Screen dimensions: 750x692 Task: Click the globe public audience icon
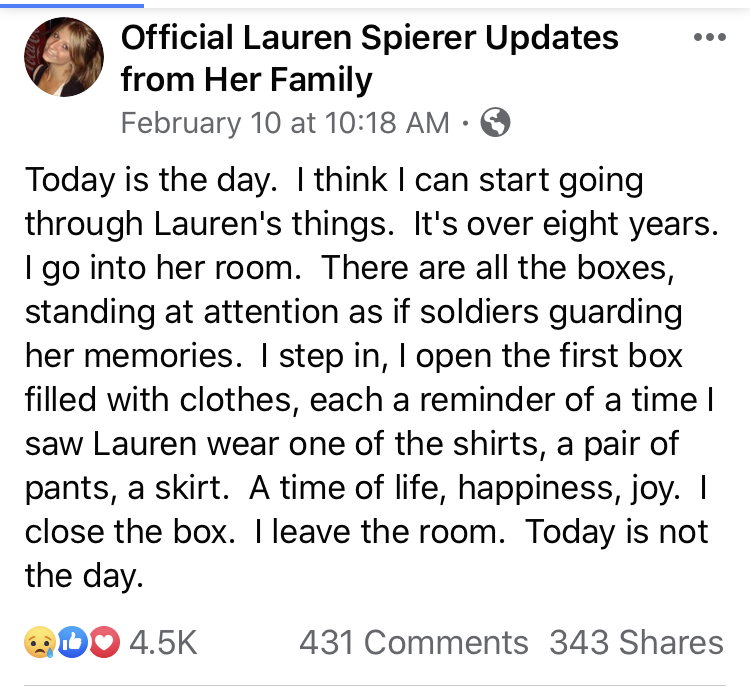496,123
